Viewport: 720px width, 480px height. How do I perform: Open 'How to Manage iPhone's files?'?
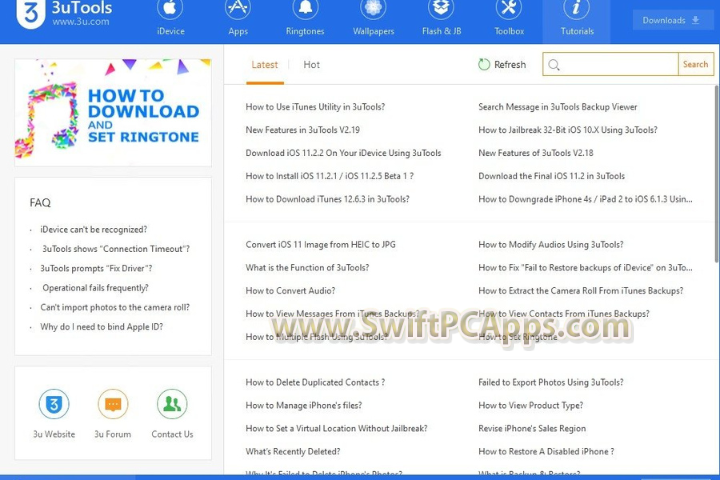(x=304, y=405)
